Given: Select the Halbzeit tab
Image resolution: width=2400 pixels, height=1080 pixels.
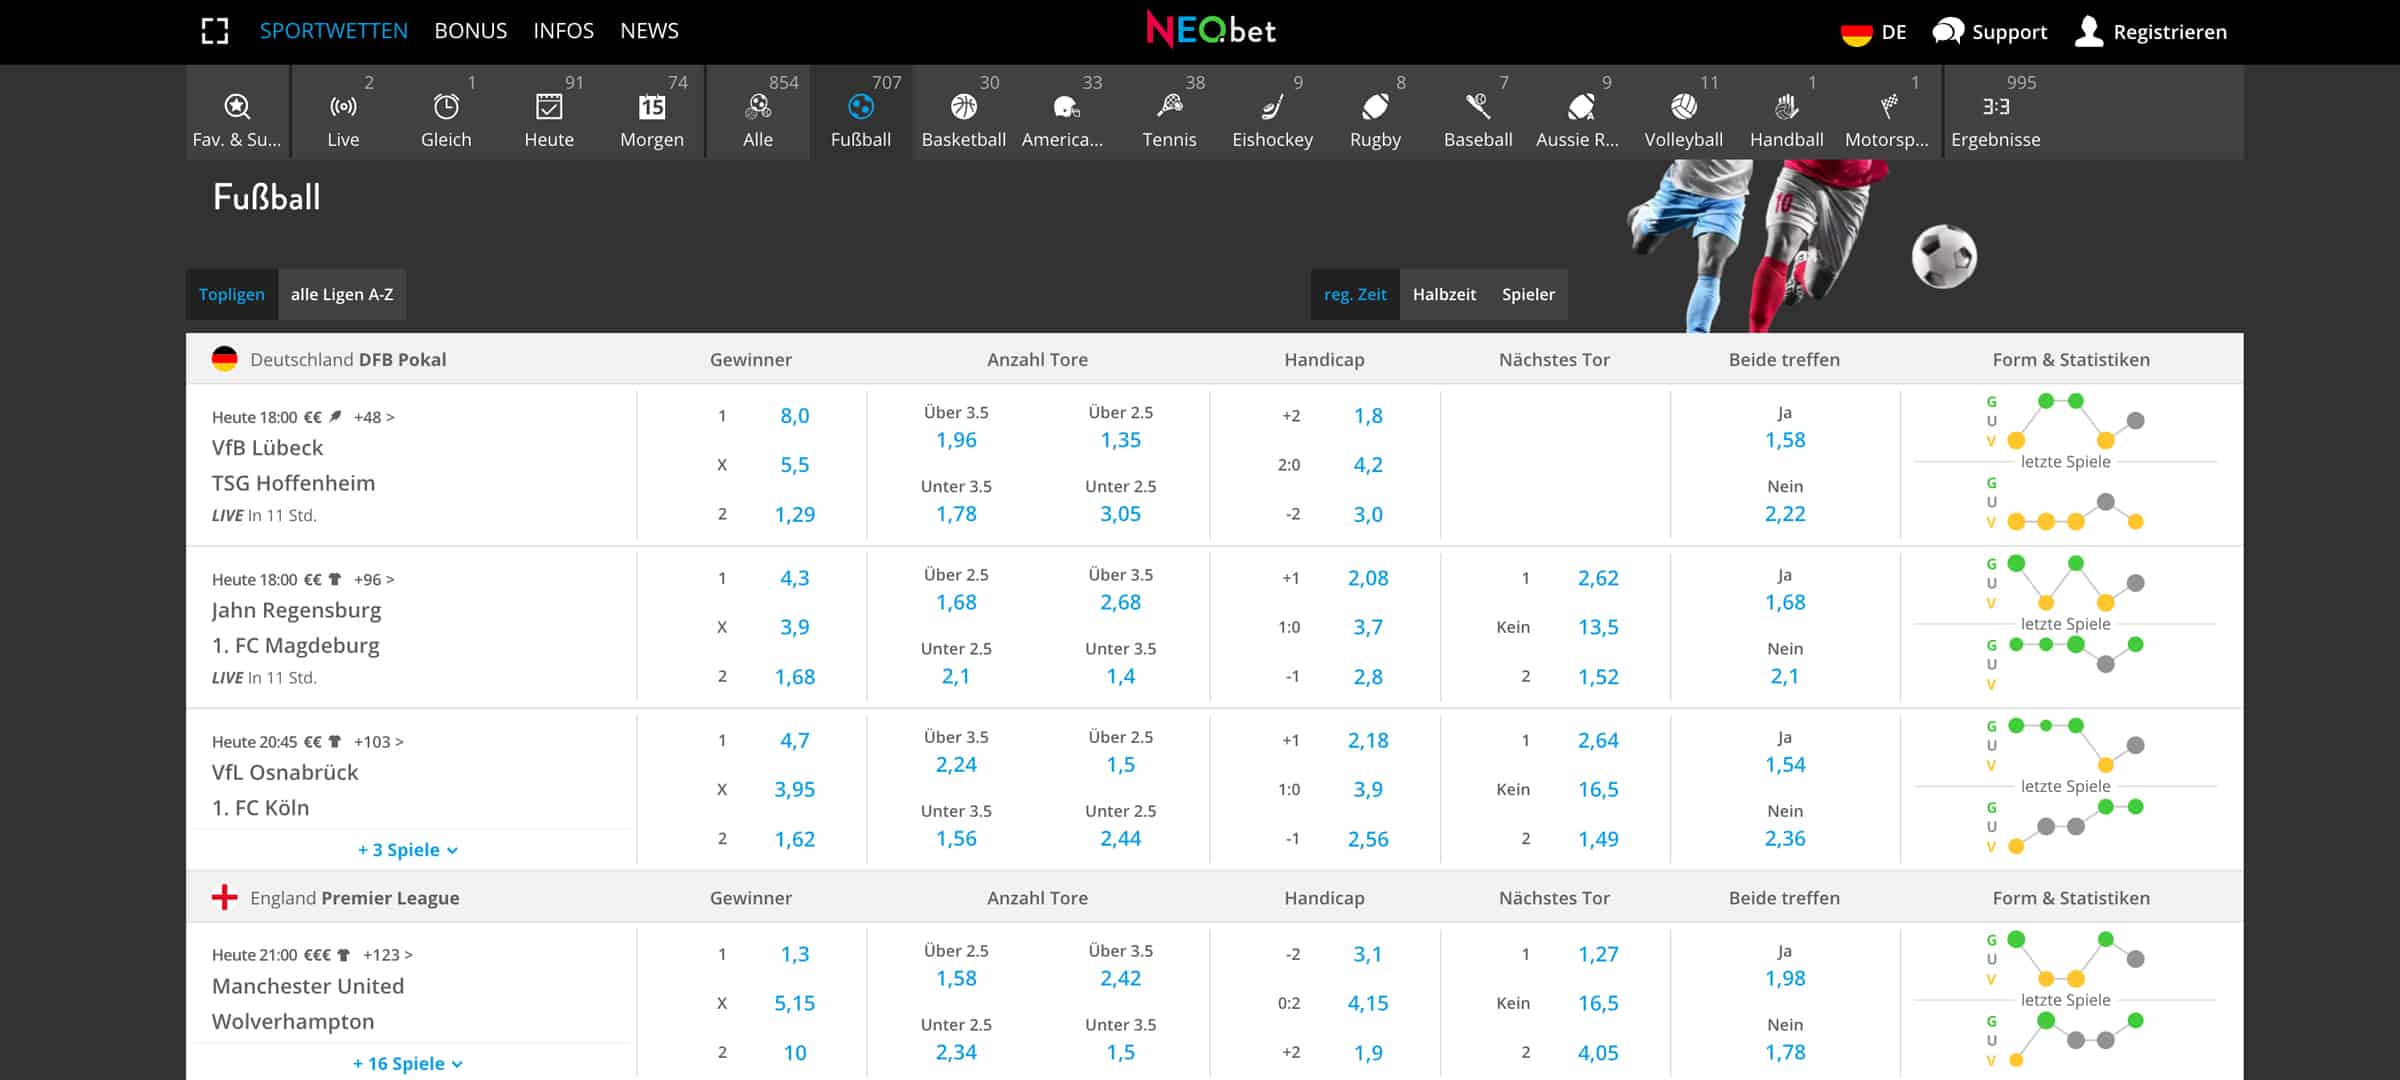Looking at the screenshot, I should (x=1444, y=294).
